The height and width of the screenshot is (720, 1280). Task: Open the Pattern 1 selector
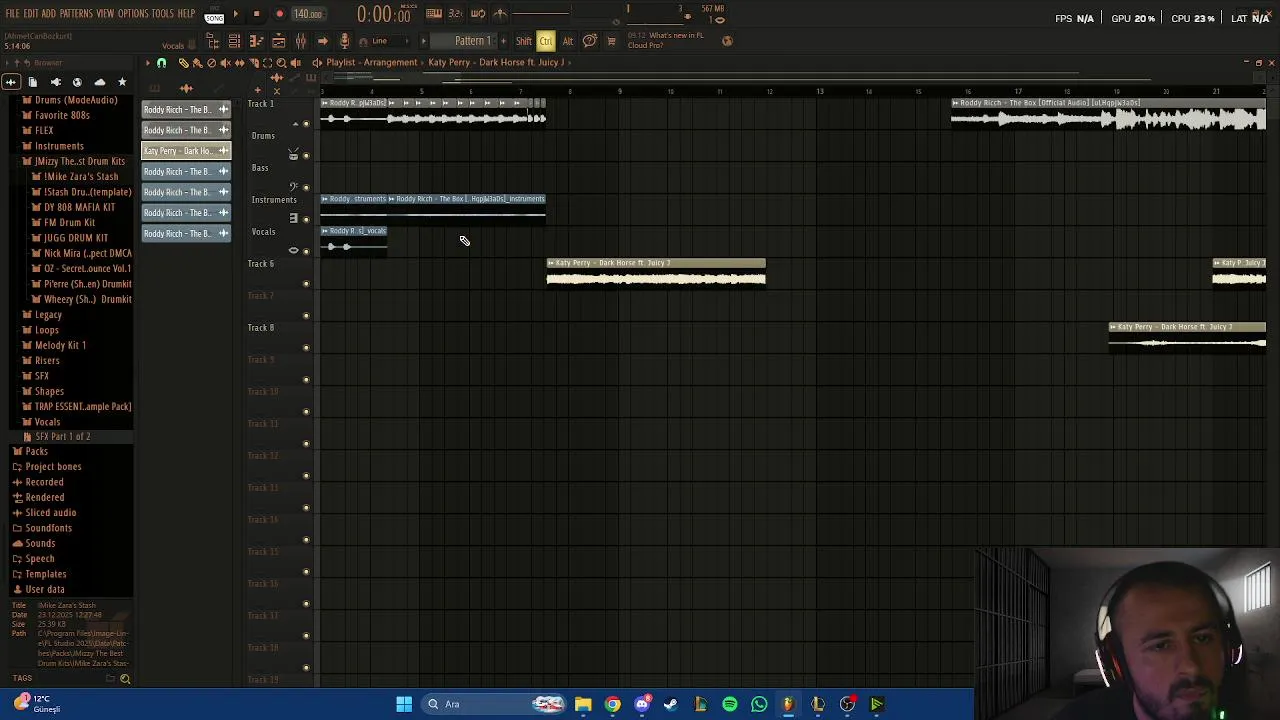pyautogui.click(x=472, y=41)
